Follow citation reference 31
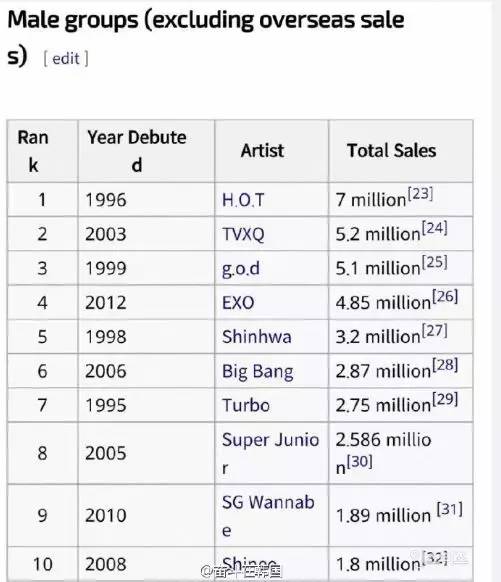This screenshot has width=501, height=582. coord(449,509)
